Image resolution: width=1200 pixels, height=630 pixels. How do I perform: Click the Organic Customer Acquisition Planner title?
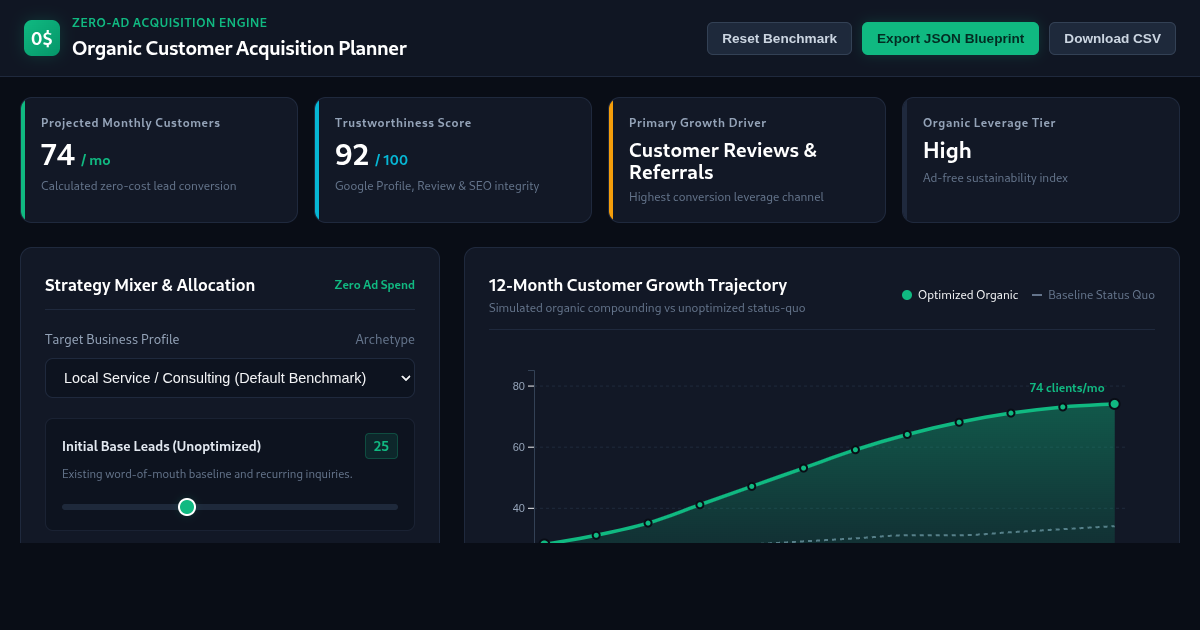239,48
